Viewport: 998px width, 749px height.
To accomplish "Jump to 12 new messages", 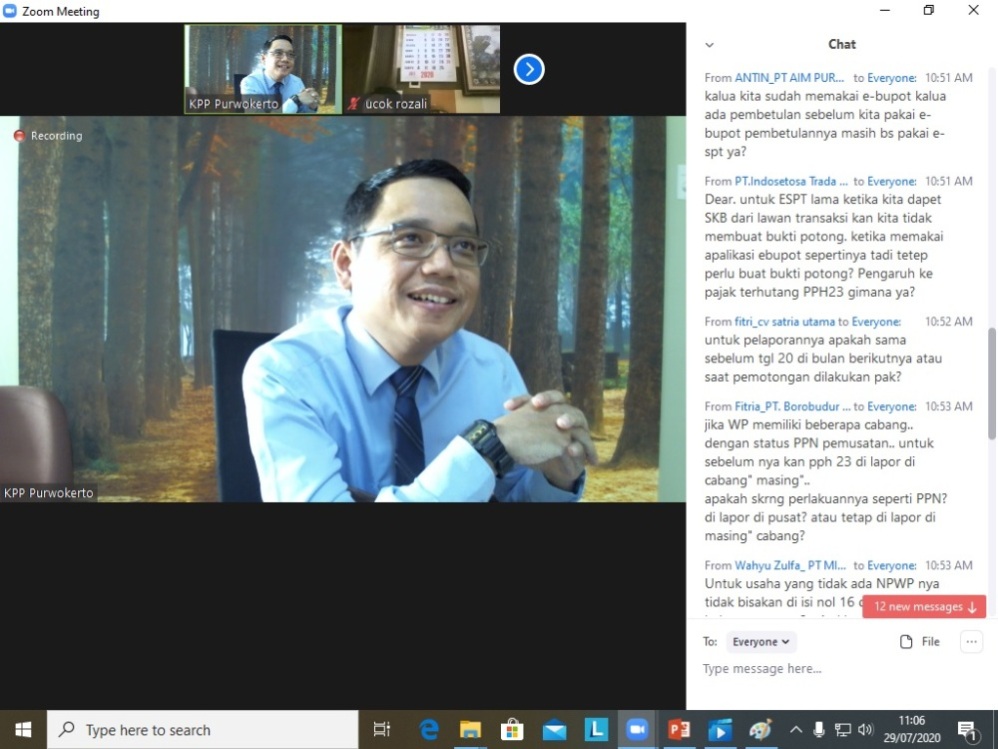I will coord(924,607).
